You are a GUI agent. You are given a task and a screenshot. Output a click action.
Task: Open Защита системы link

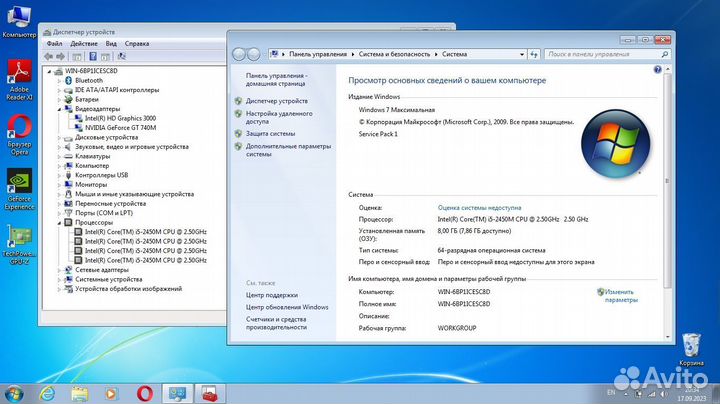pos(270,134)
